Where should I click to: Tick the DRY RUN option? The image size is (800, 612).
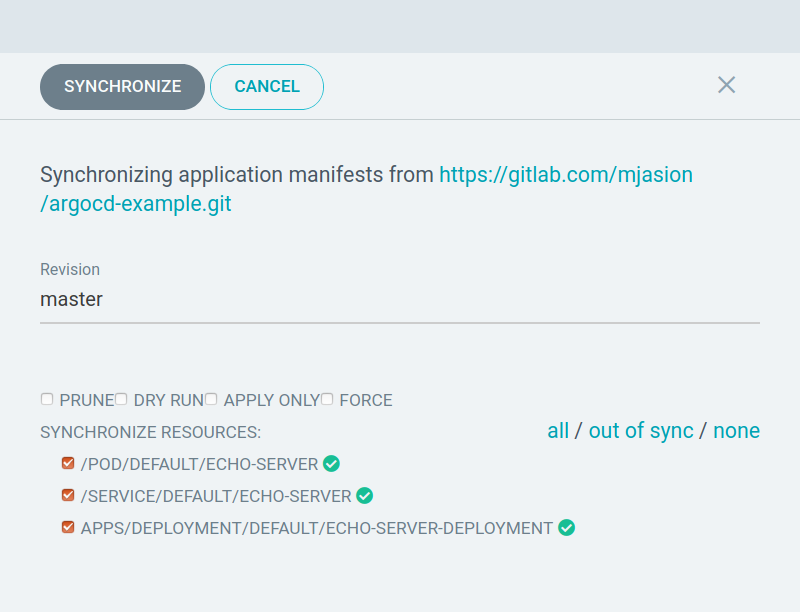point(121,399)
